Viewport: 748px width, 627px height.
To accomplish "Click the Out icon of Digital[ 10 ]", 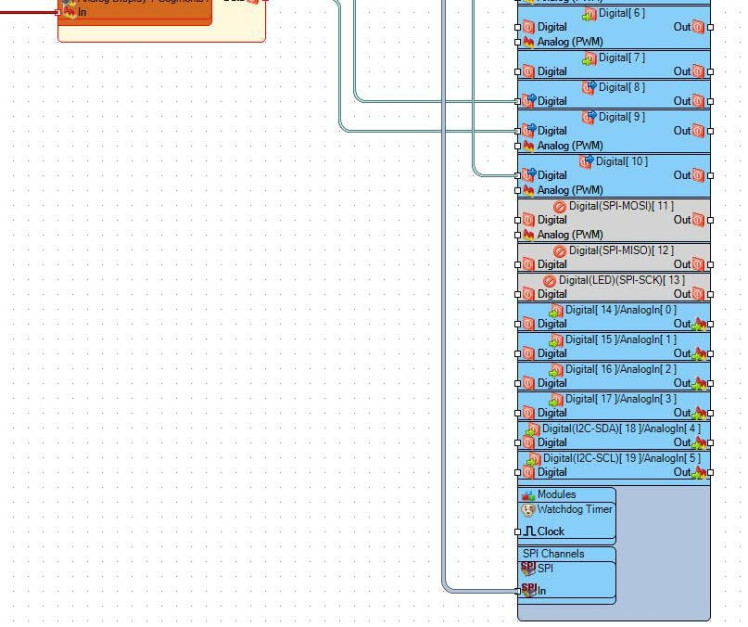I will click(x=698, y=176).
